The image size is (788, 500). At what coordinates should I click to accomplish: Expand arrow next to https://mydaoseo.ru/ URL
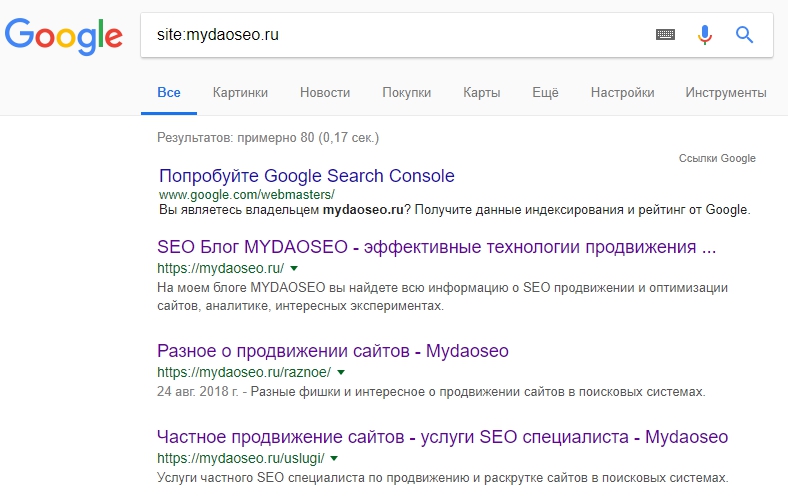coord(294,268)
